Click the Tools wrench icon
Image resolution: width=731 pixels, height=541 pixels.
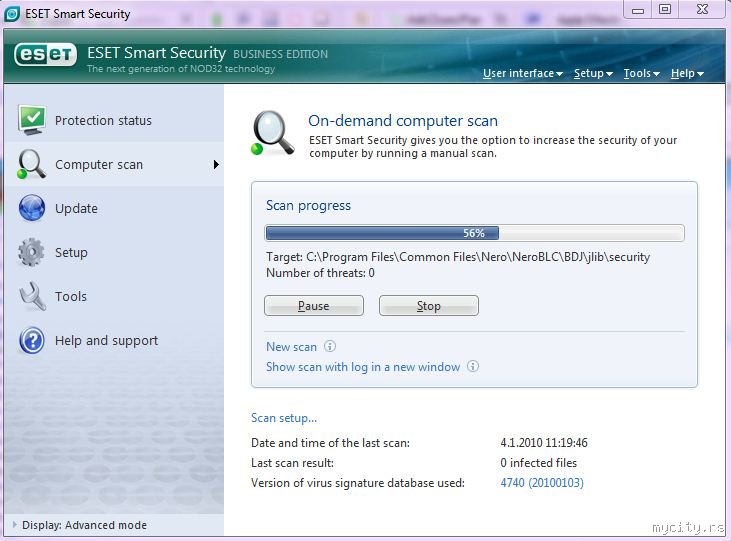(33, 296)
